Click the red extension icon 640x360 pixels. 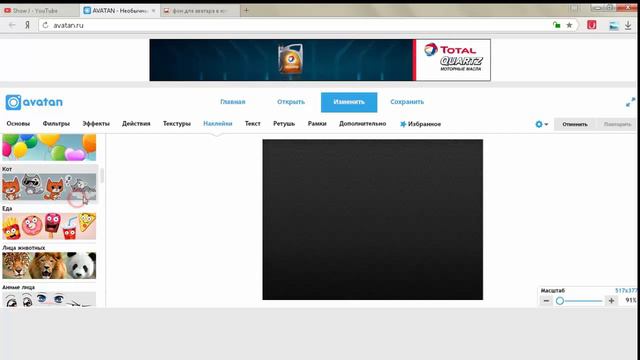point(591,25)
